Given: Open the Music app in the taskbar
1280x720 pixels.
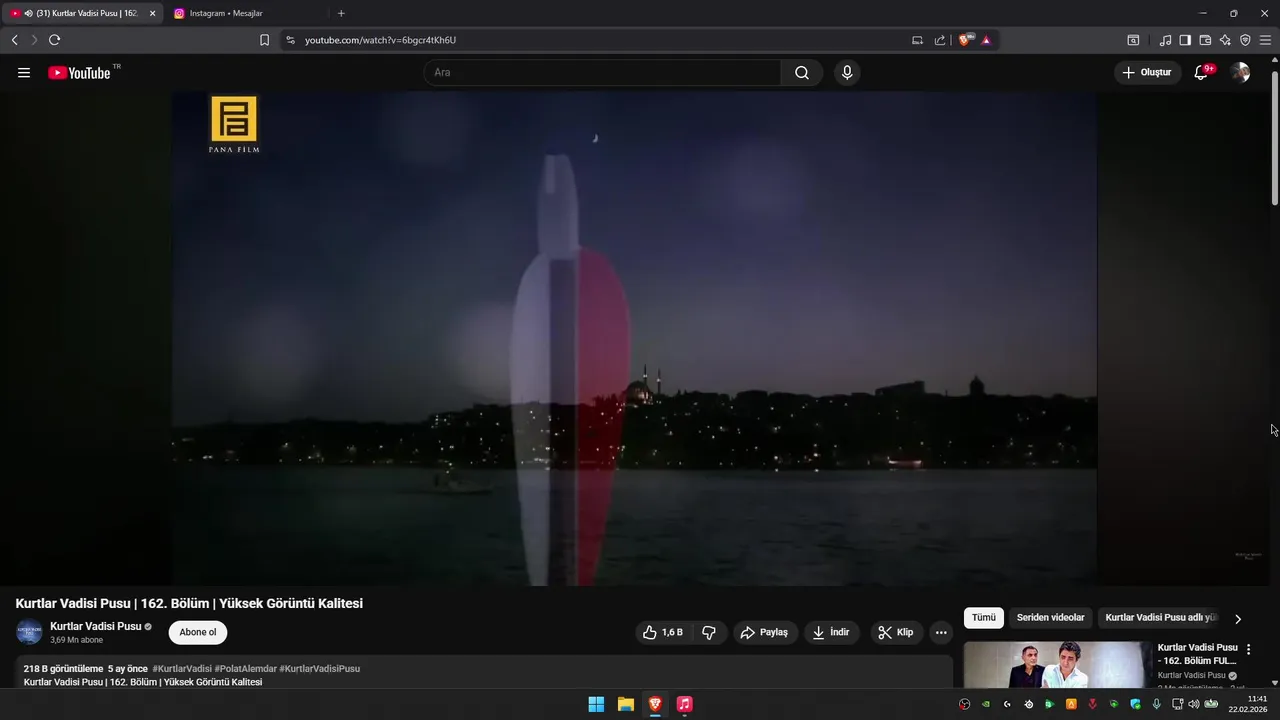Looking at the screenshot, I should point(684,704).
